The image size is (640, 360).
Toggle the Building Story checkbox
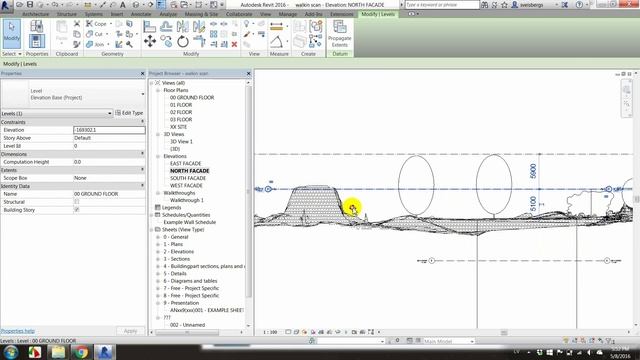[76, 210]
